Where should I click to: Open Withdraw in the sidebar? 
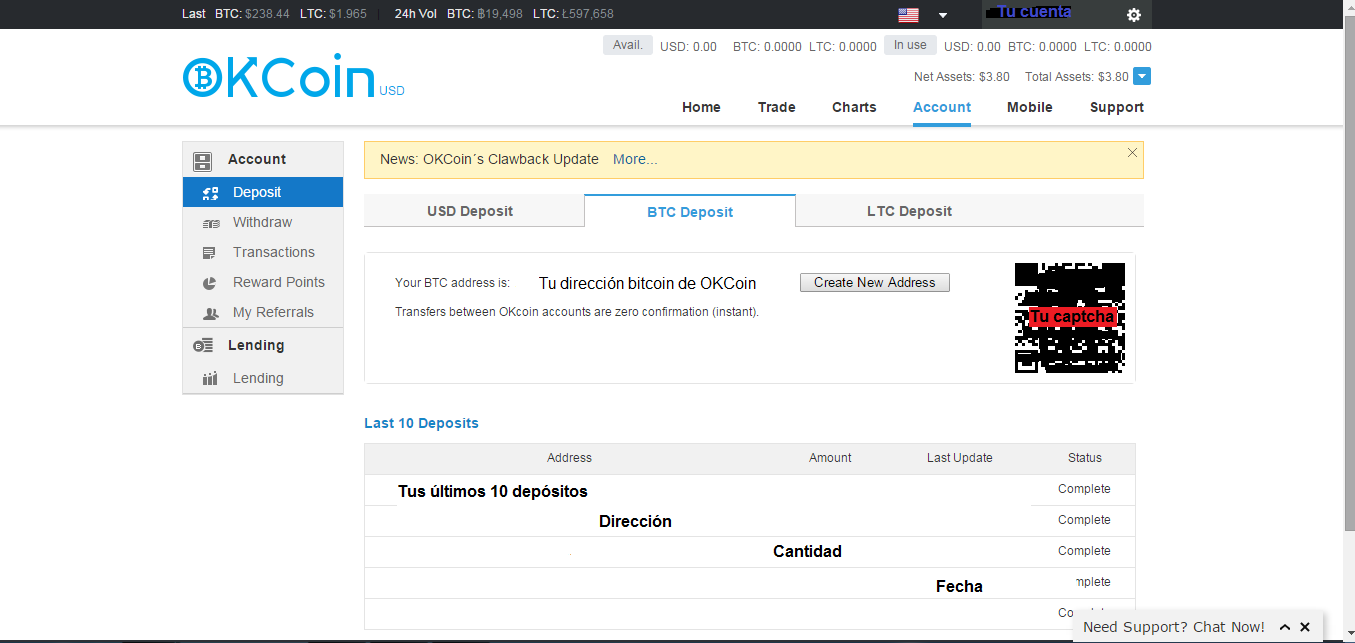263,223
